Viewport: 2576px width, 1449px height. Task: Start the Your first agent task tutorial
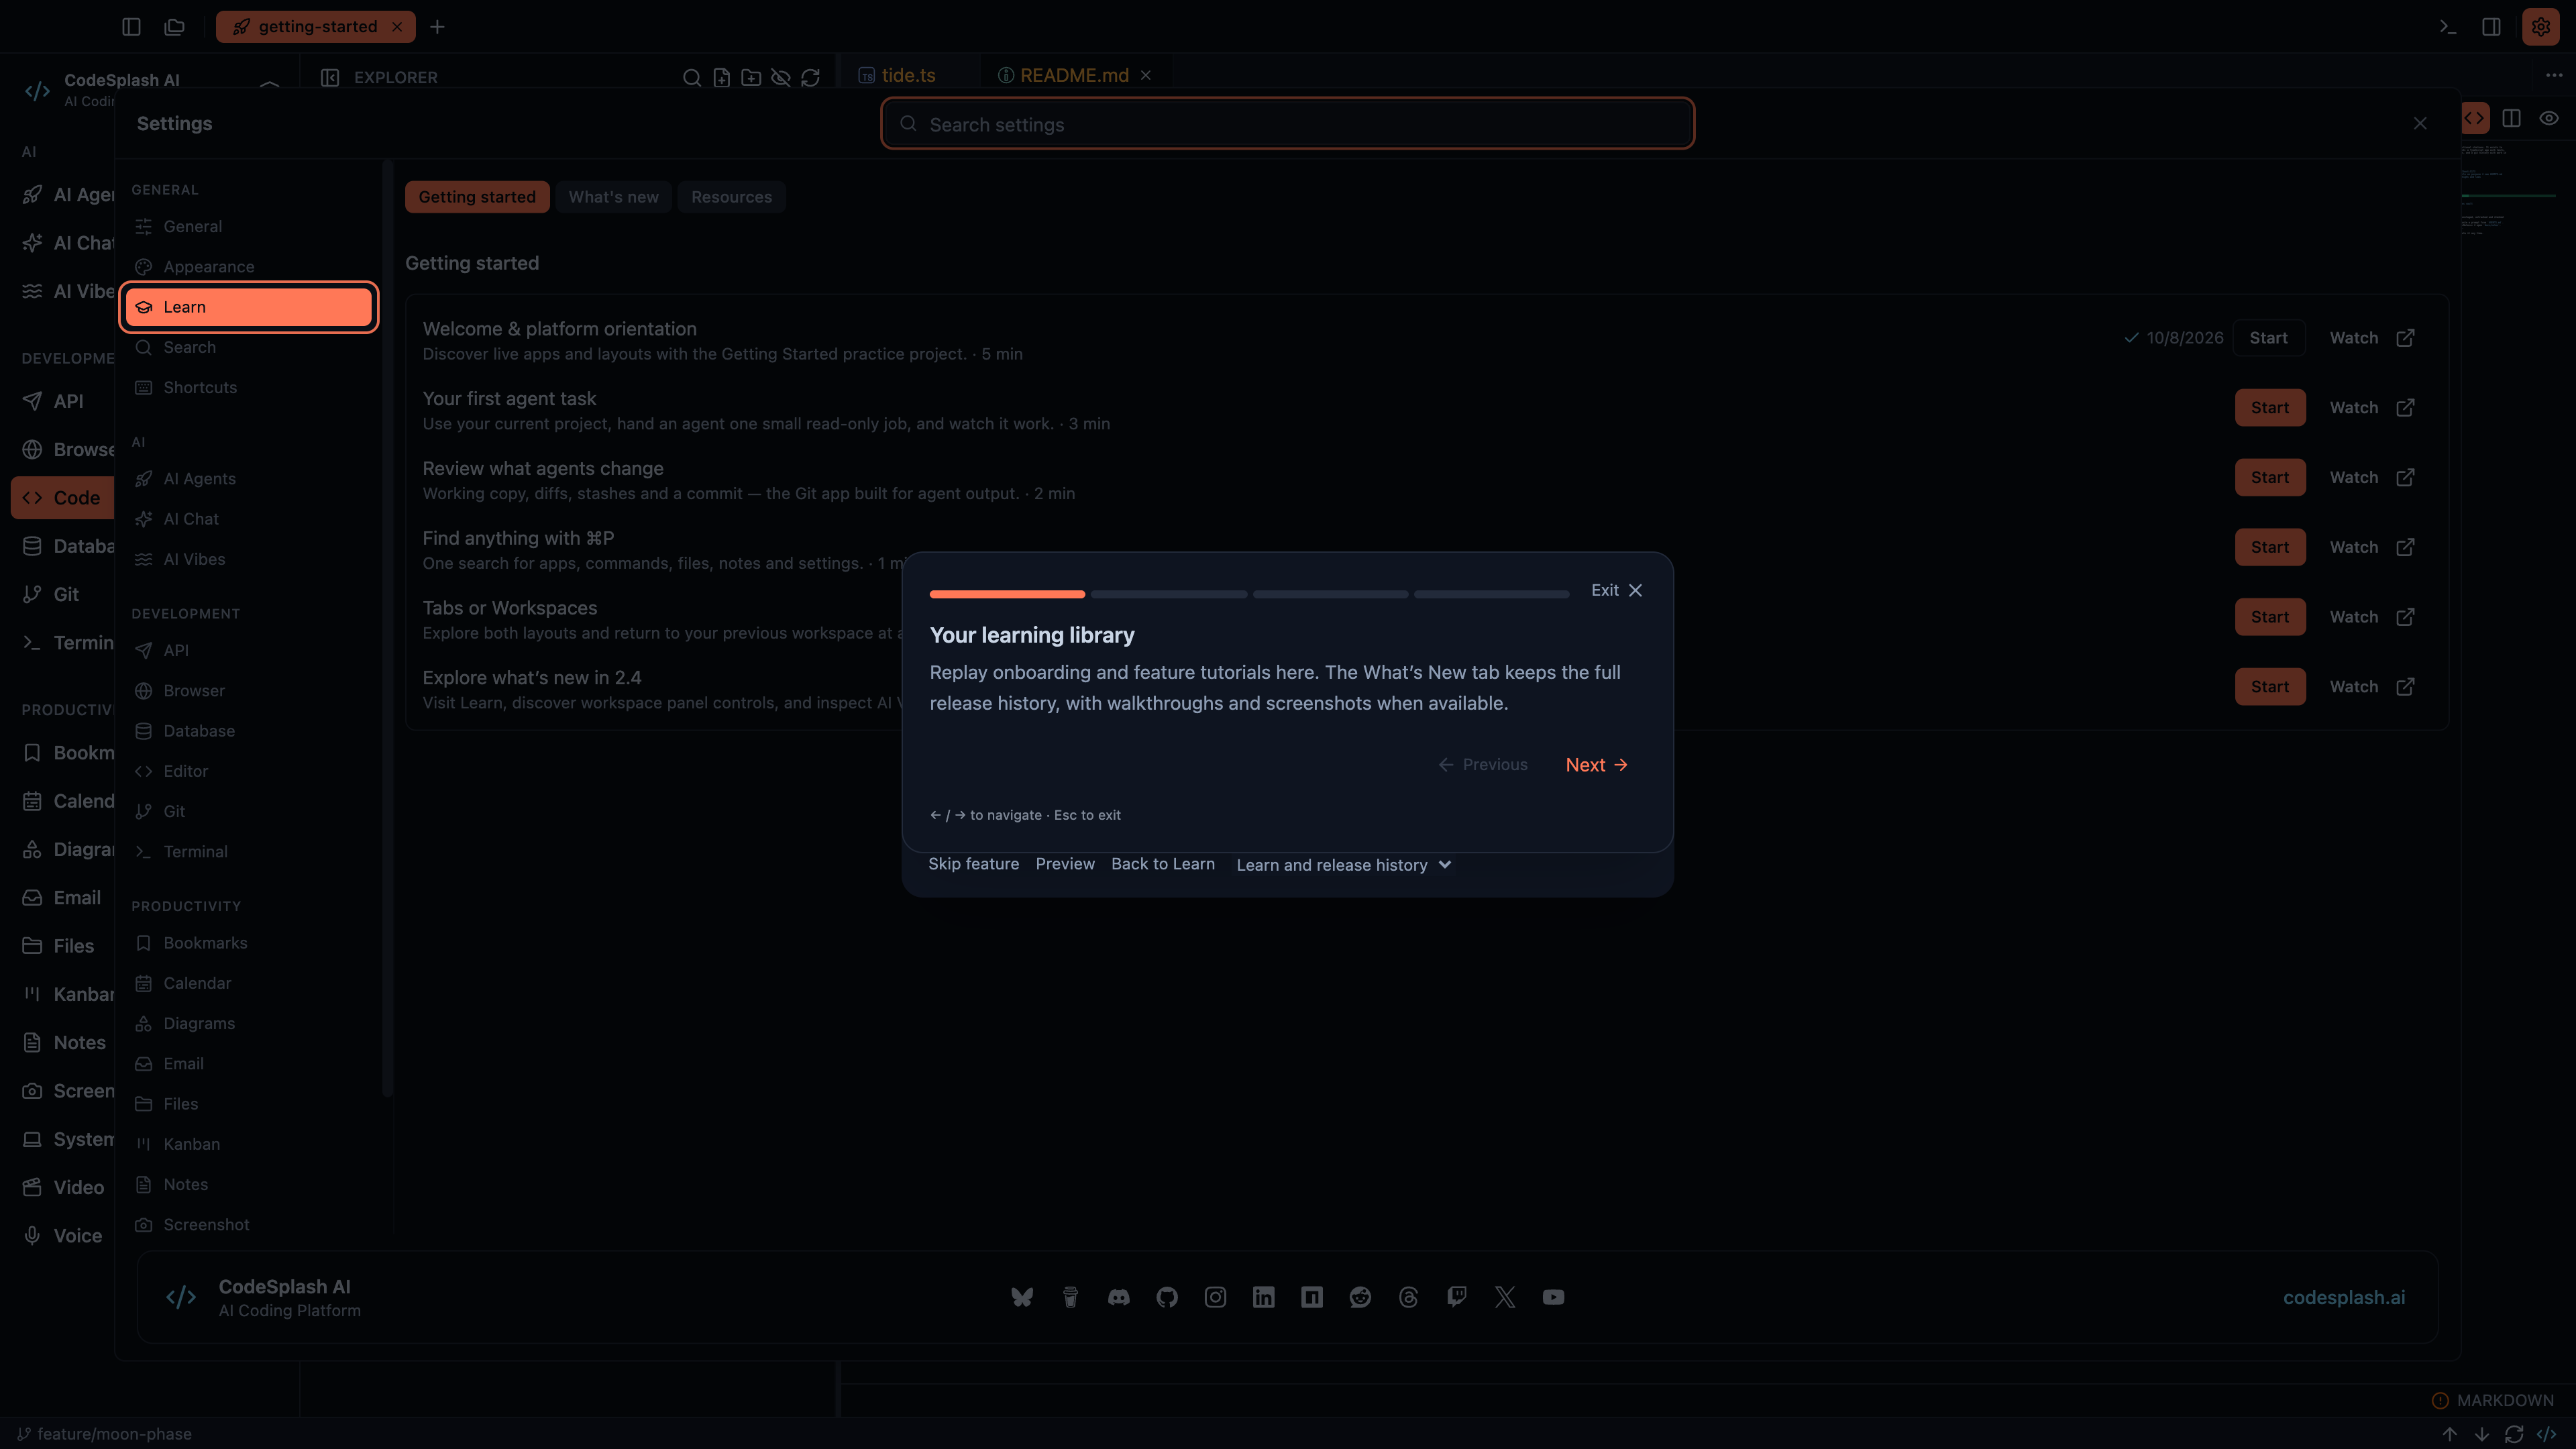point(2270,408)
